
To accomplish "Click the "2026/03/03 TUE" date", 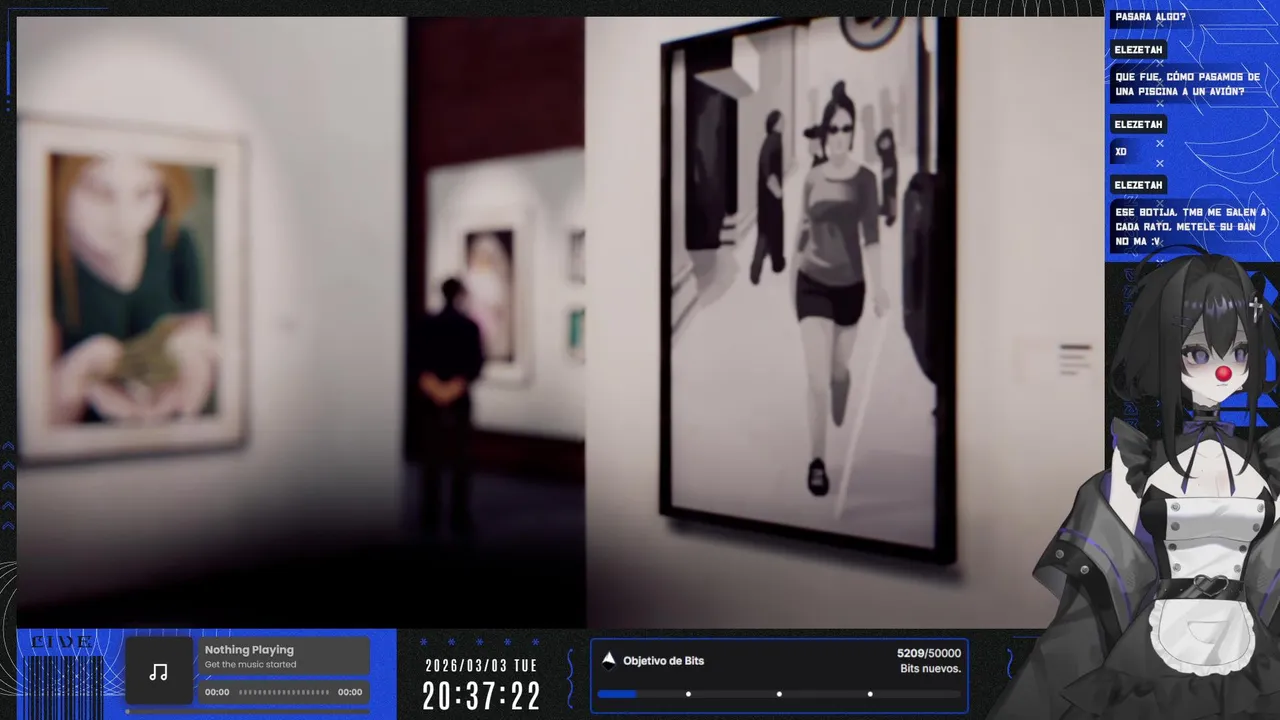I will [x=481, y=666].
